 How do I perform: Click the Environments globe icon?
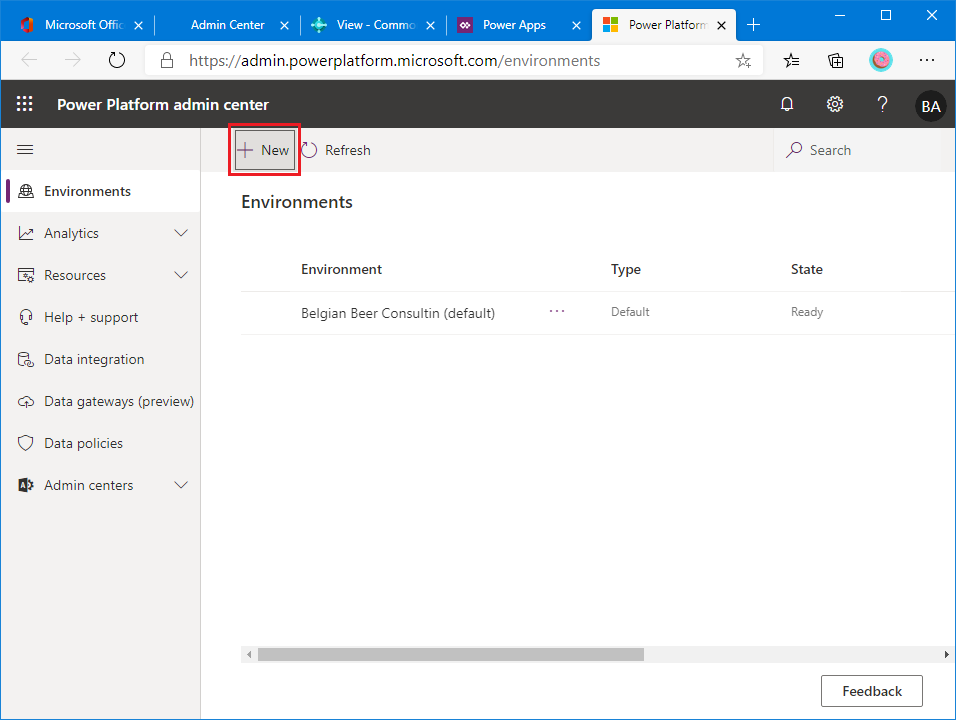(26, 191)
